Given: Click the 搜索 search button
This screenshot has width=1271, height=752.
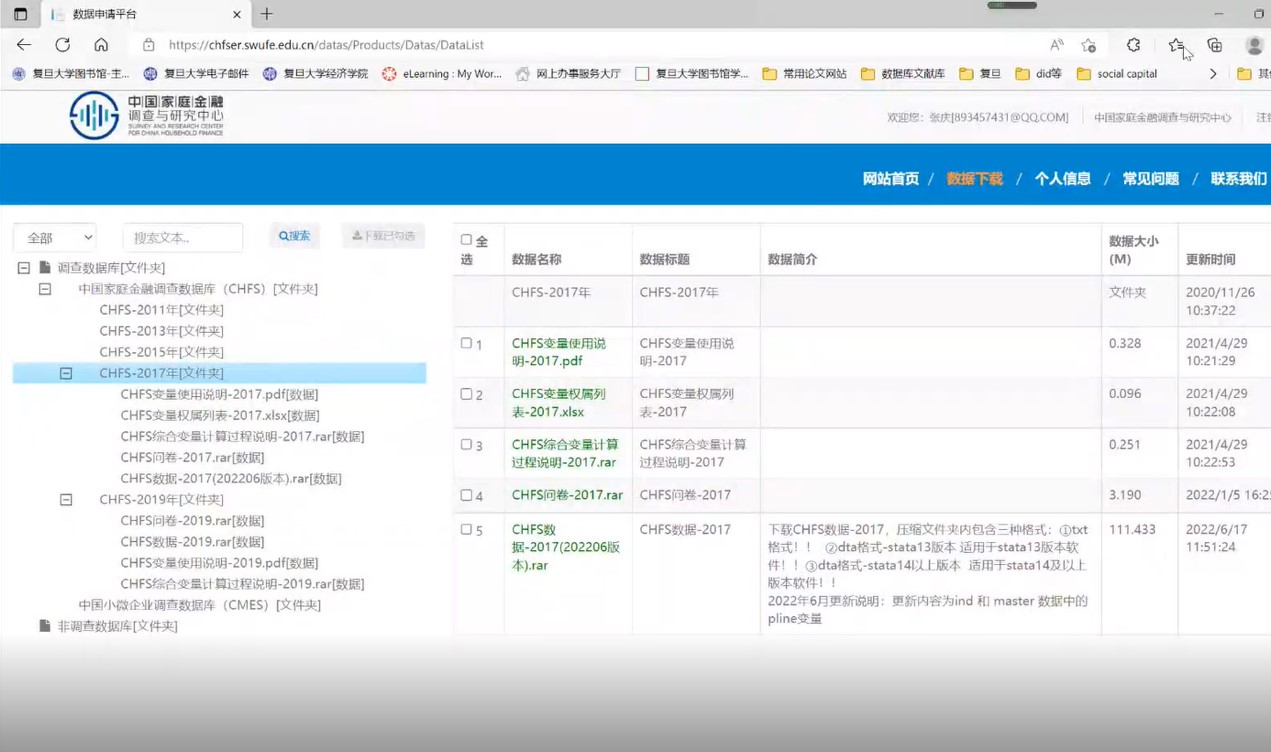Looking at the screenshot, I should click(294, 236).
